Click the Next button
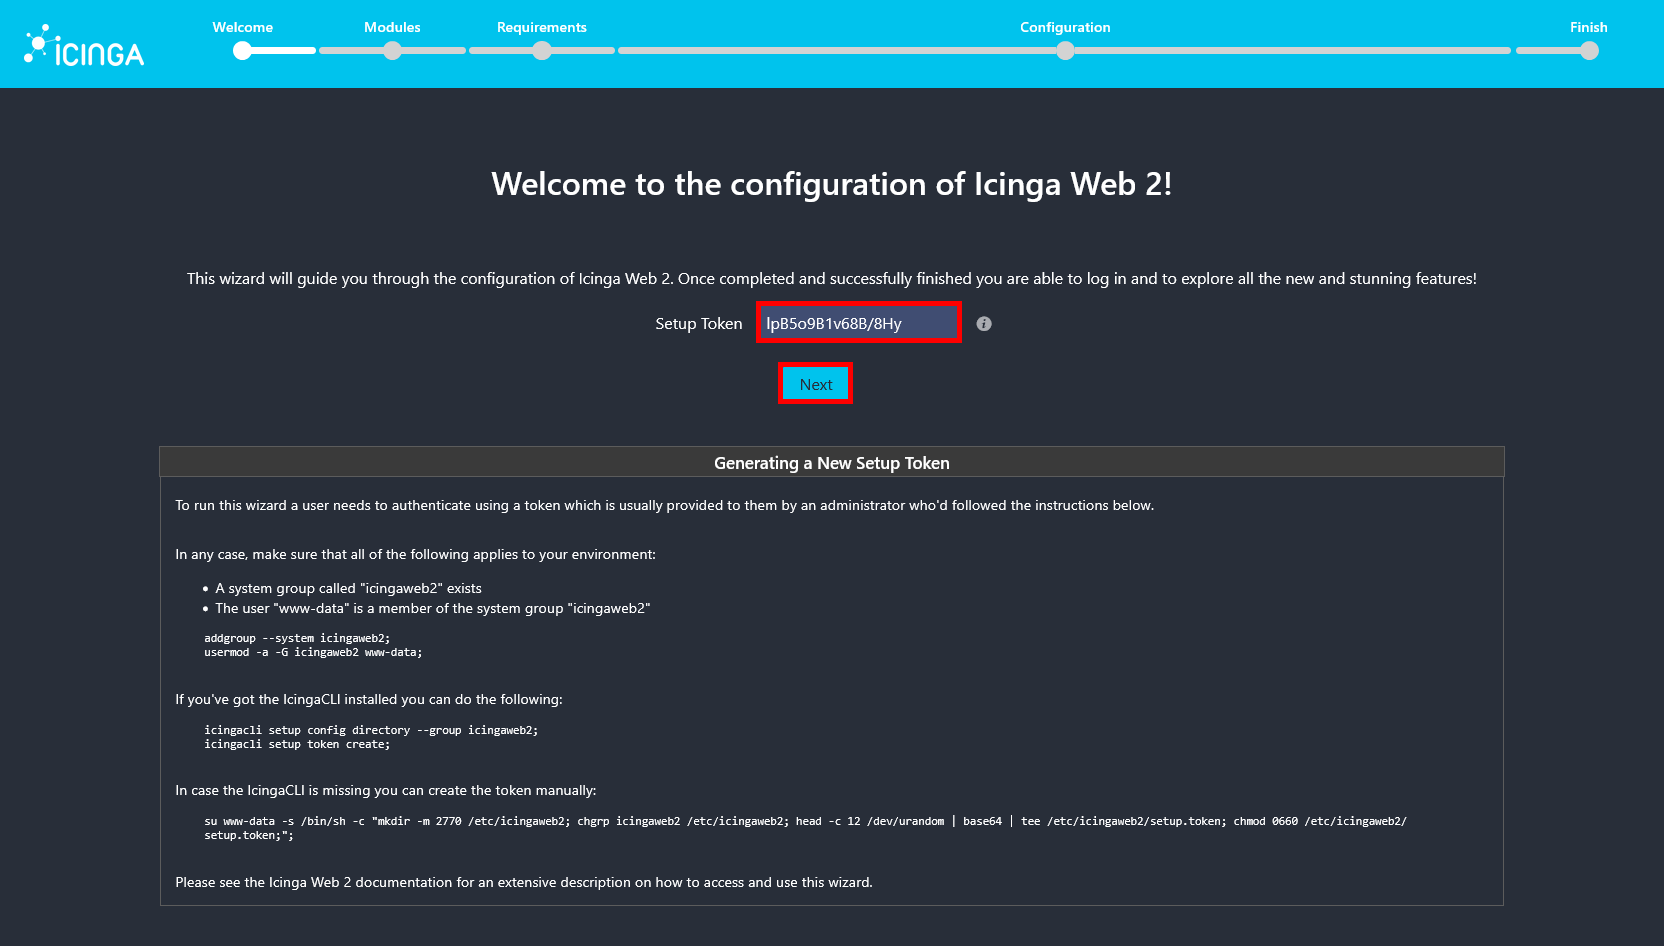Image resolution: width=1664 pixels, height=946 pixels. 815,384
